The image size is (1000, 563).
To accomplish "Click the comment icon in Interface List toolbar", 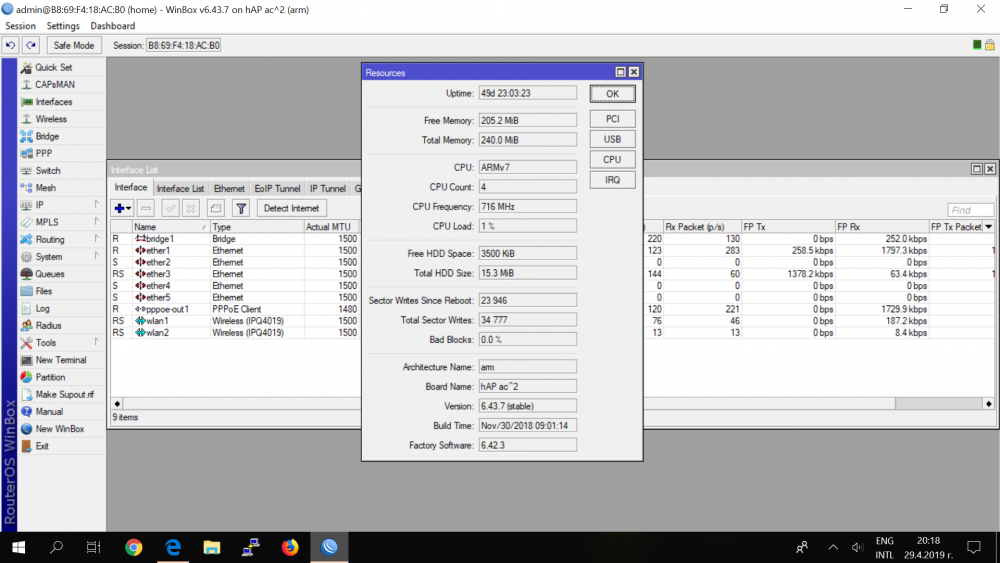I will (x=215, y=208).
